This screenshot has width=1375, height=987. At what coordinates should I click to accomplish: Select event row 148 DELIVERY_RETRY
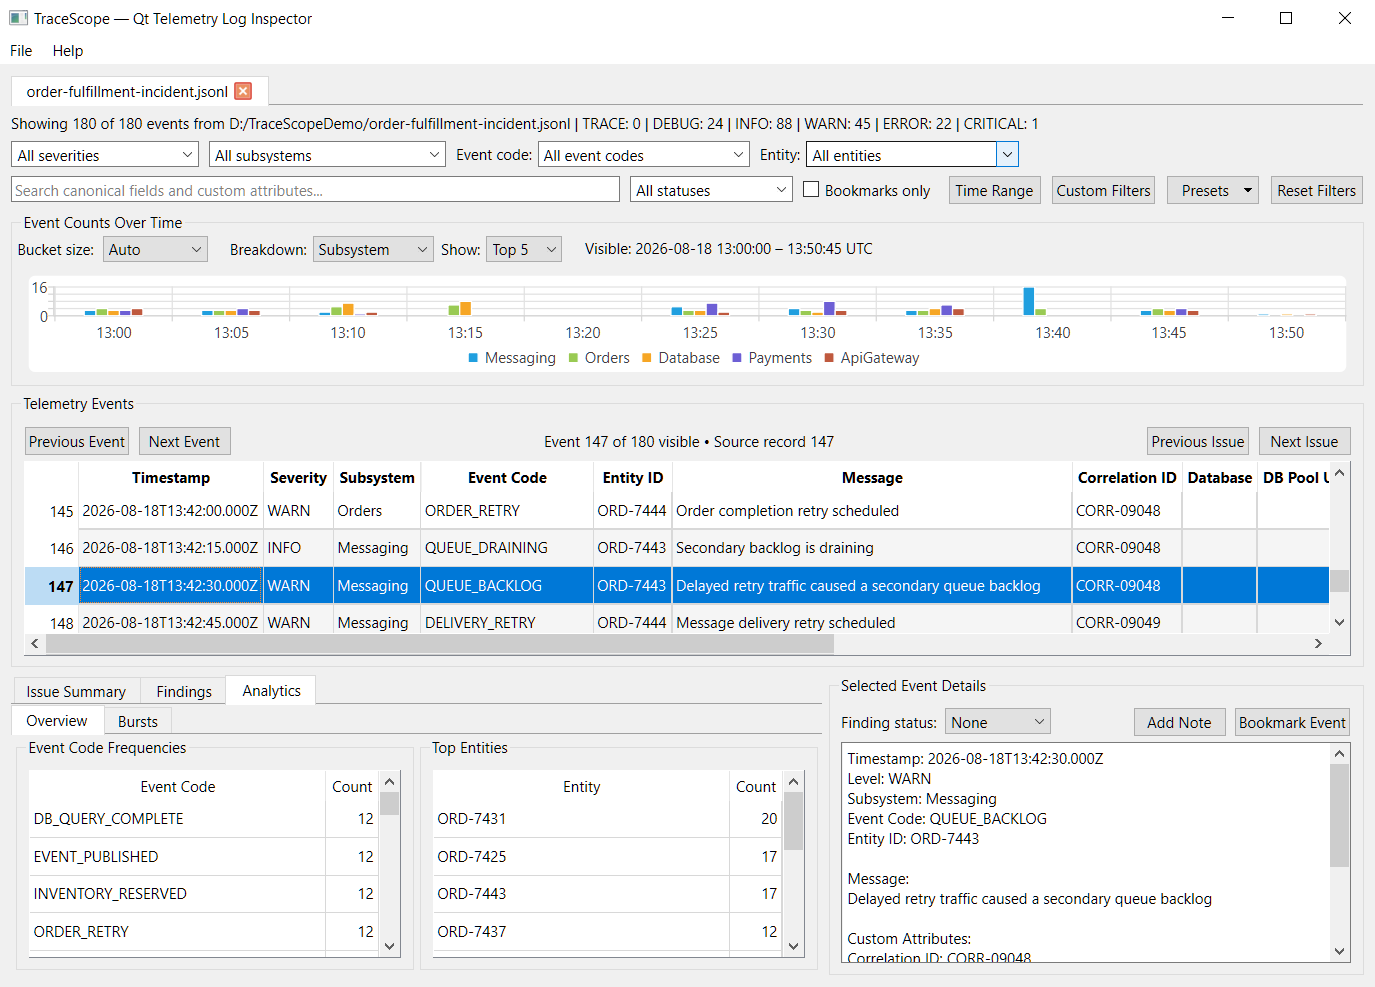tap(677, 622)
